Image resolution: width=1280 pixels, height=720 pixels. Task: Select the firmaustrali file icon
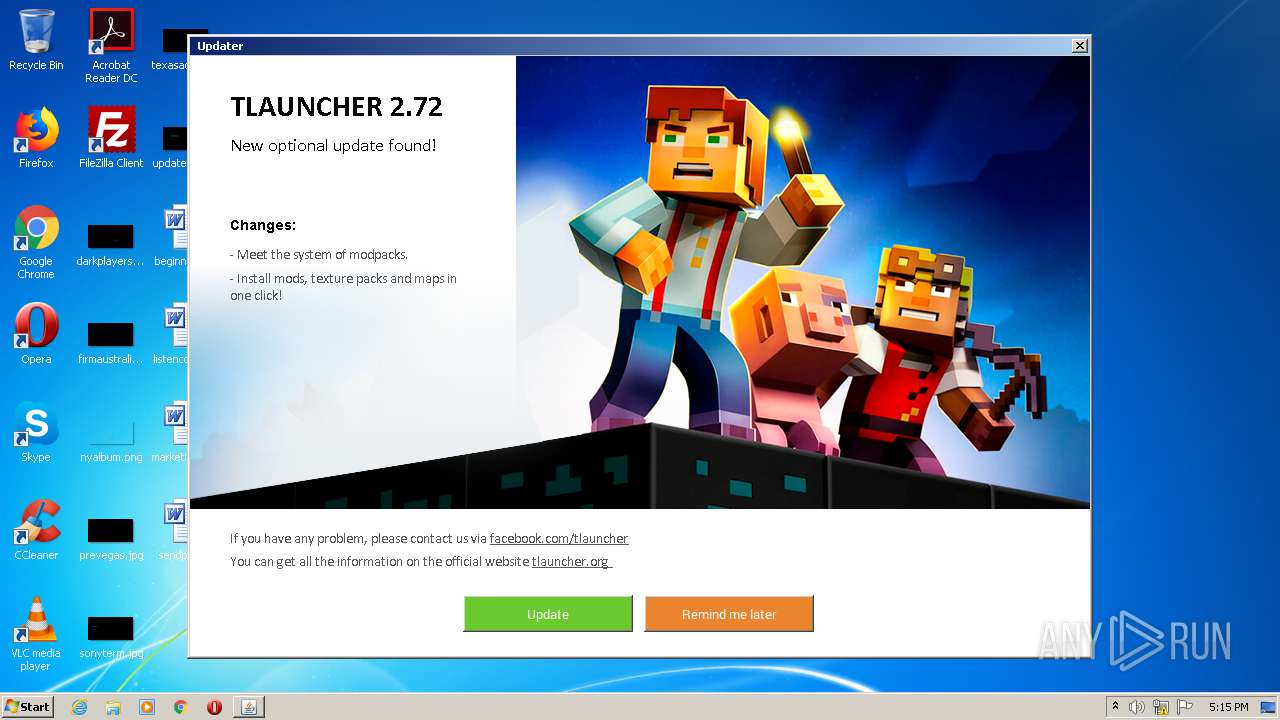110,343
